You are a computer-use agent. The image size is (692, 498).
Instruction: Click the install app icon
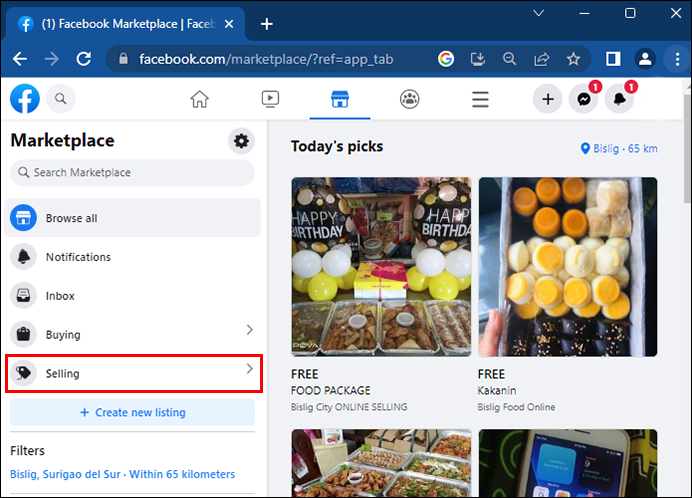point(478,59)
